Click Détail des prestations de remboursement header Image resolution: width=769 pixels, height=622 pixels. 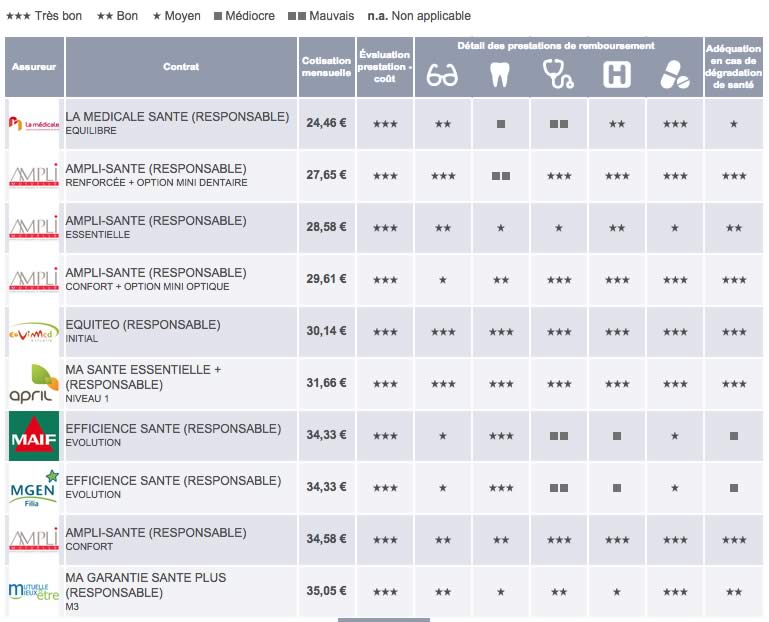556,46
